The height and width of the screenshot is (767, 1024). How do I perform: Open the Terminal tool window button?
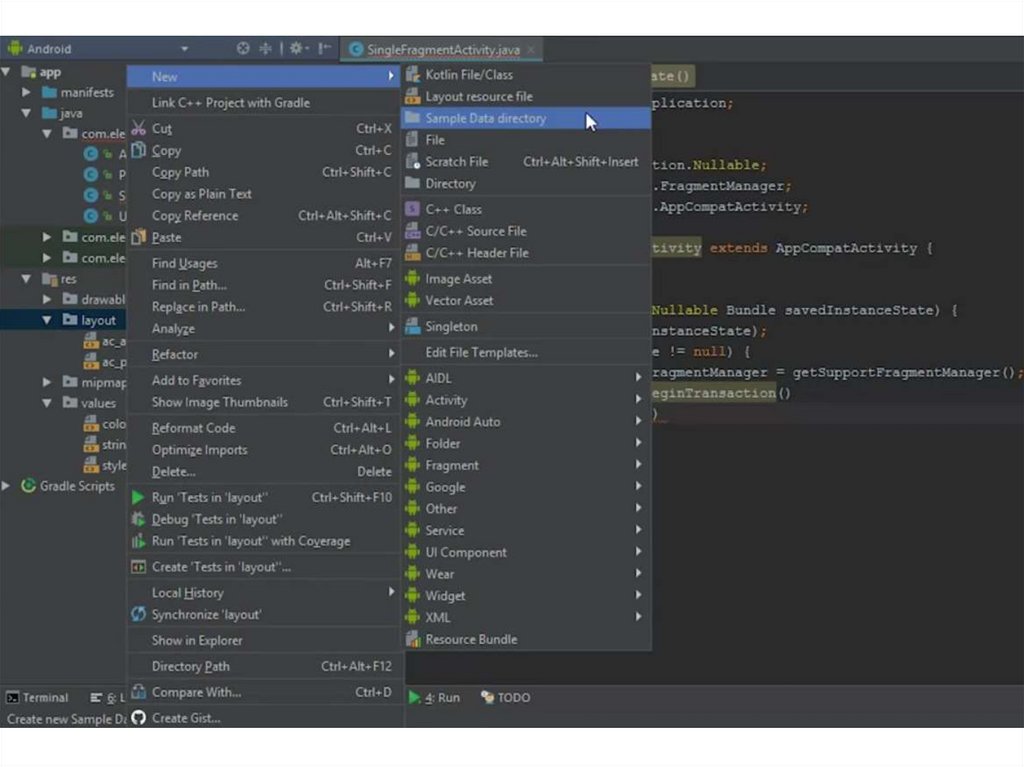click(38, 698)
